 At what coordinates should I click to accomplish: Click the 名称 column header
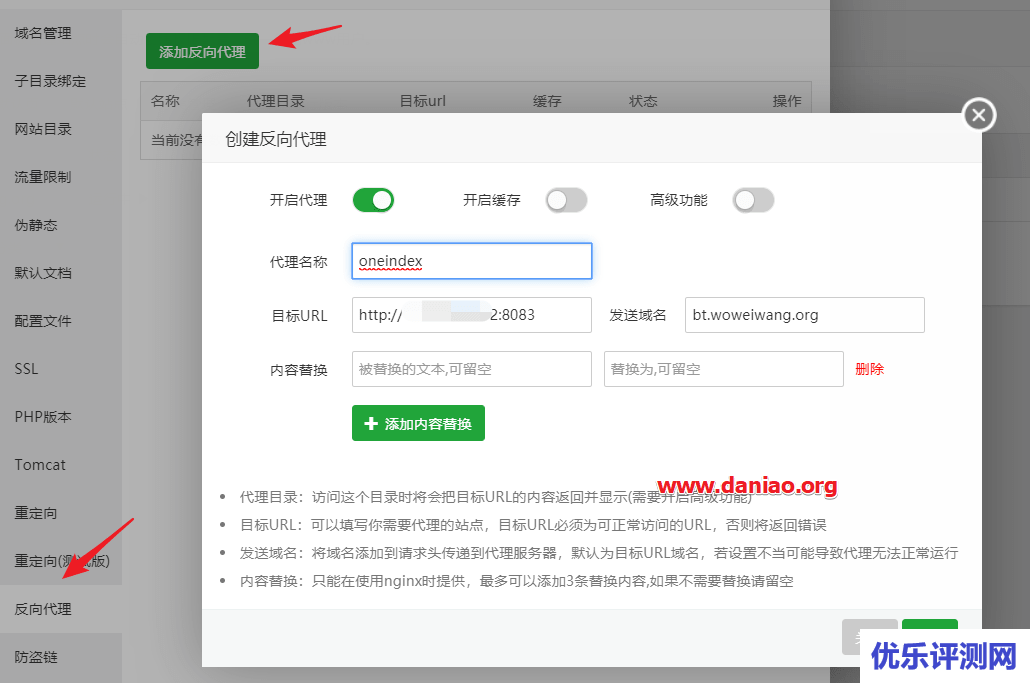[x=165, y=100]
